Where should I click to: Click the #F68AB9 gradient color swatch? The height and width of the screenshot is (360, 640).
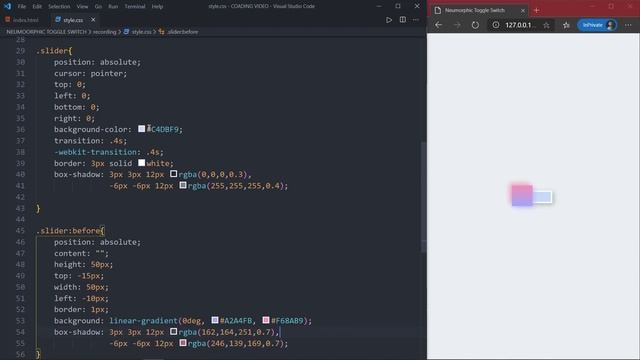click(x=266, y=320)
